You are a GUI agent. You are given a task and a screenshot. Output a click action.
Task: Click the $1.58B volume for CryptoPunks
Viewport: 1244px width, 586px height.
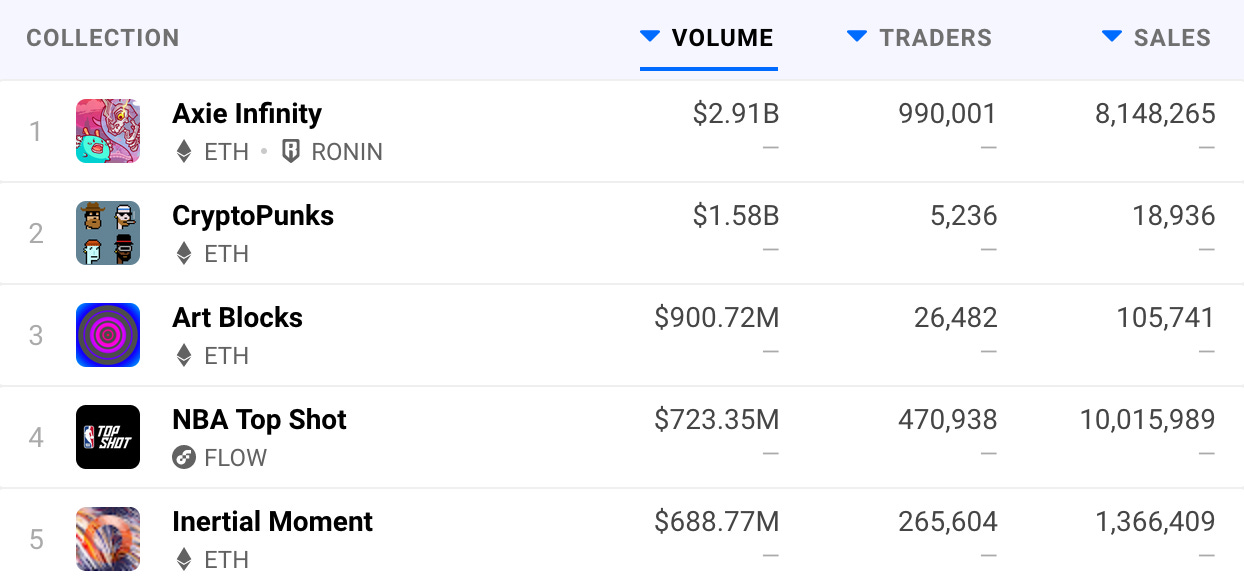pyautogui.click(x=736, y=216)
